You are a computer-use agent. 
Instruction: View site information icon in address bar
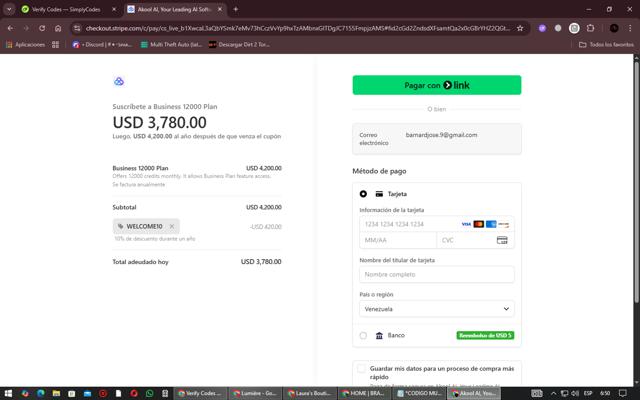[x=77, y=28]
